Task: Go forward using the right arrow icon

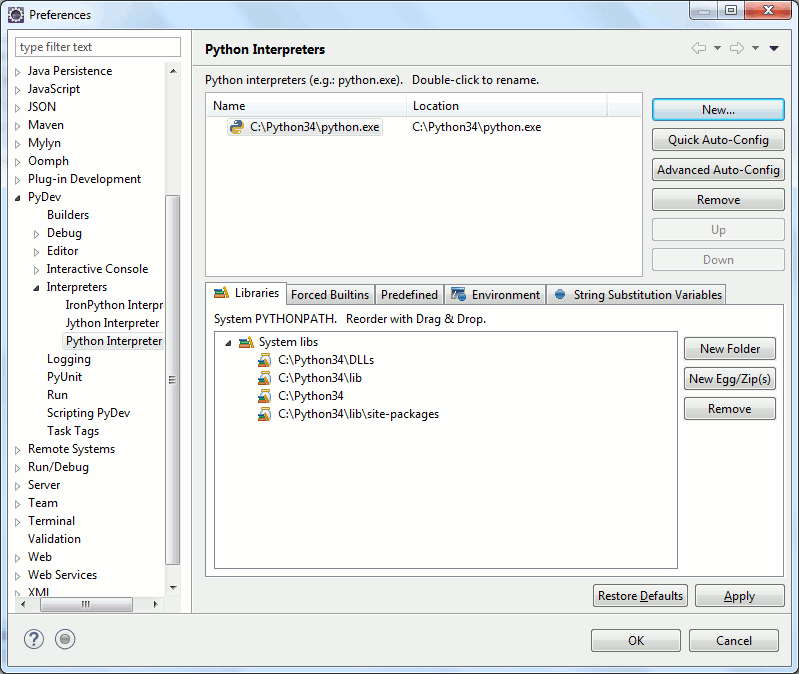Action: 737,48
